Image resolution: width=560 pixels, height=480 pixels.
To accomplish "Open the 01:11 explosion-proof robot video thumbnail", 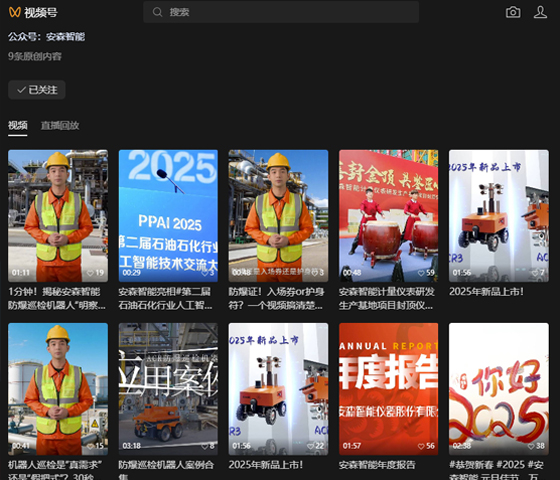I will point(58,216).
